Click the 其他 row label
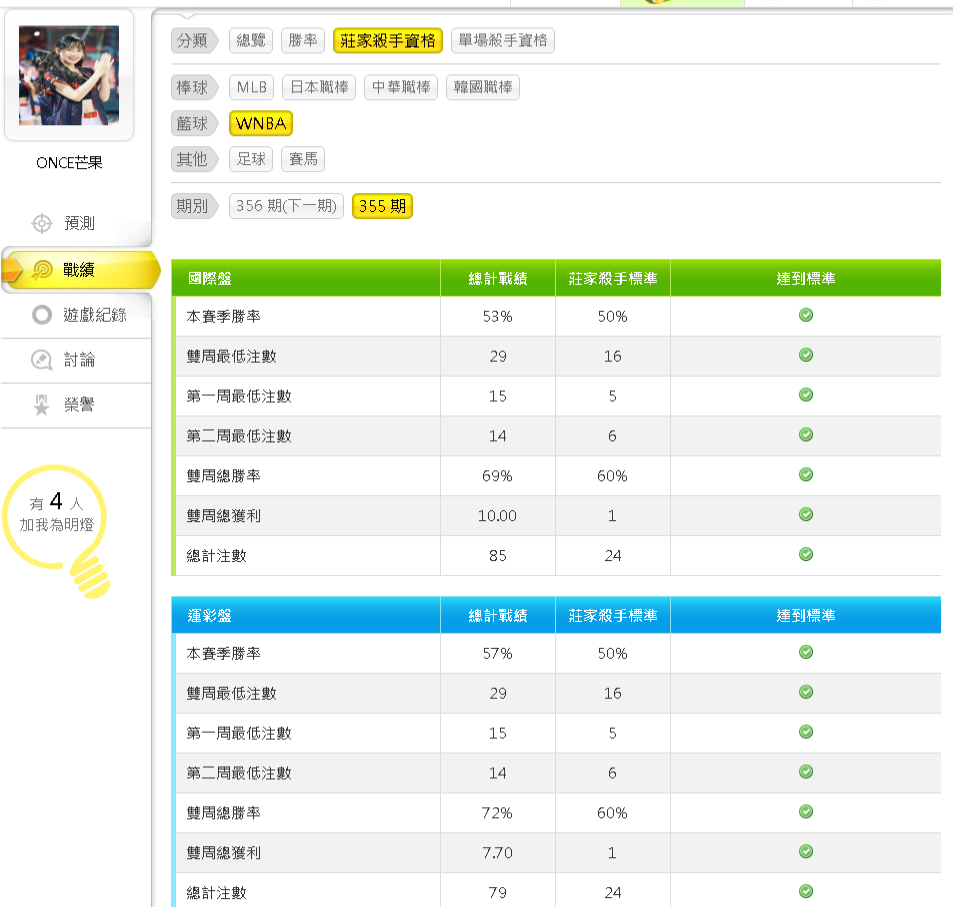 (193, 159)
